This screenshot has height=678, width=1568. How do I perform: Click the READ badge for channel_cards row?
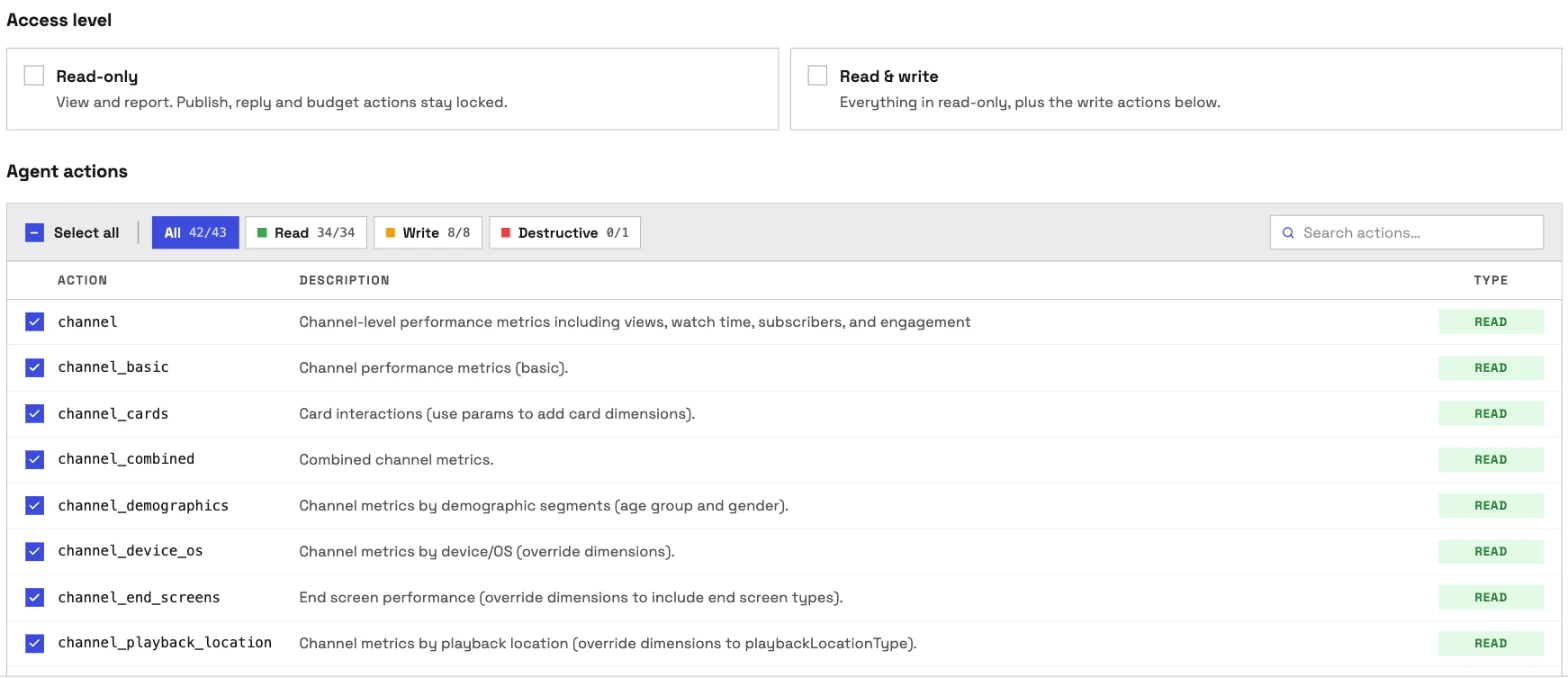[1490, 414]
